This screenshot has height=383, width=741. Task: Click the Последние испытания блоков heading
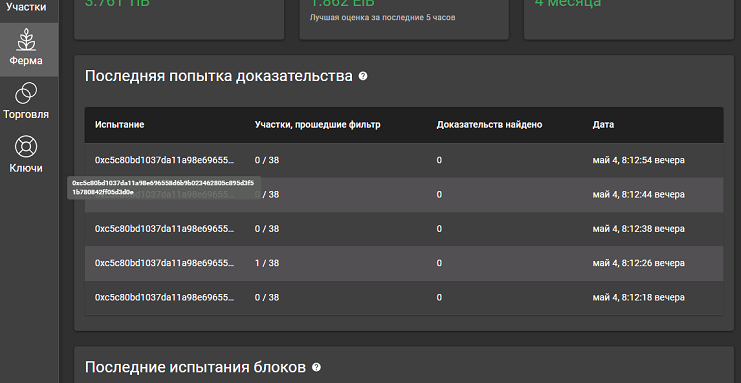196,367
